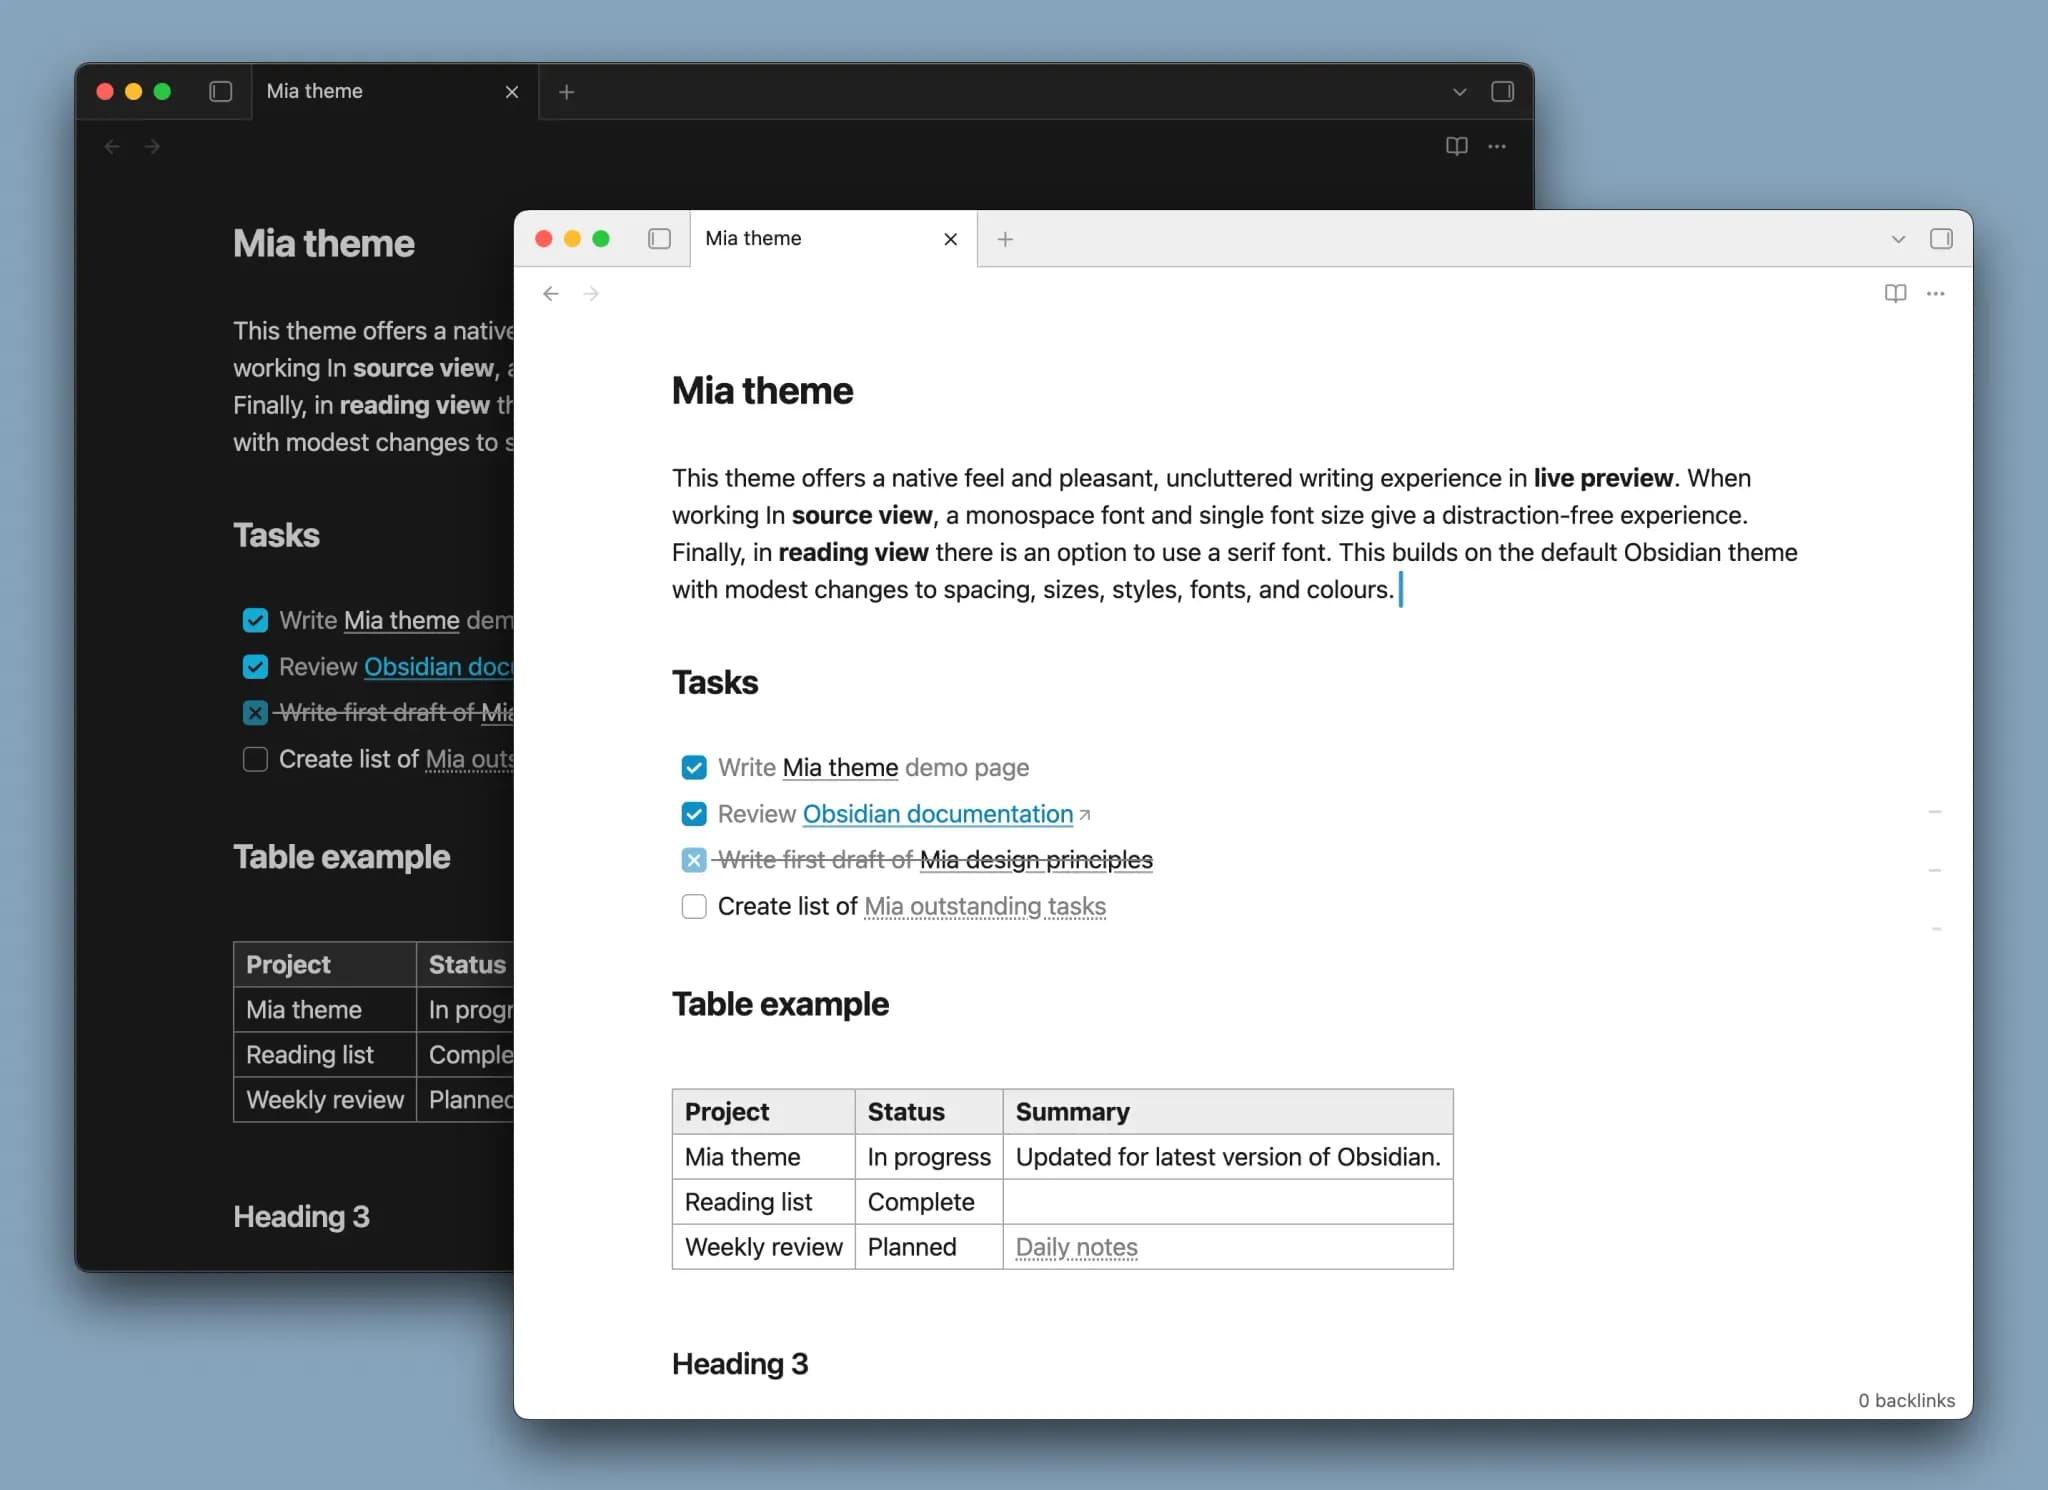Check 'Create list of' task in dark window
Viewport: 2048px width, 1490px height.
[255, 759]
